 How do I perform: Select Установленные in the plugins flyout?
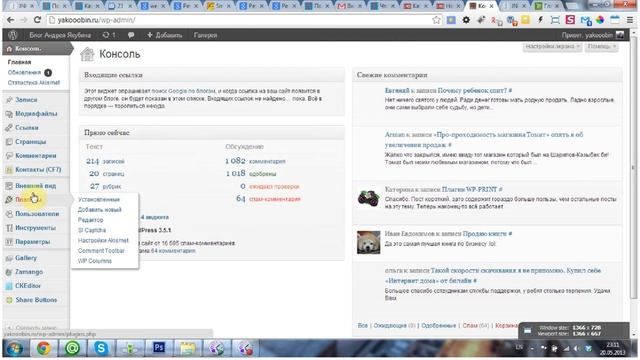click(99, 200)
